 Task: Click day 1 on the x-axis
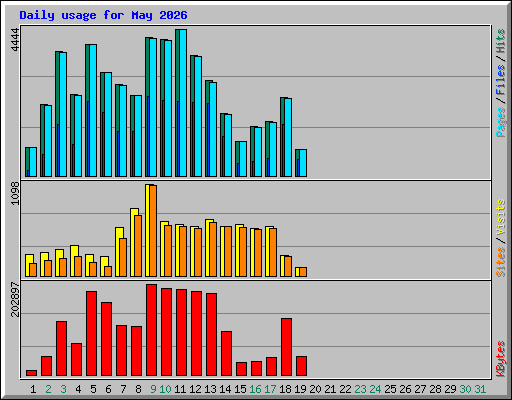pos(33,389)
